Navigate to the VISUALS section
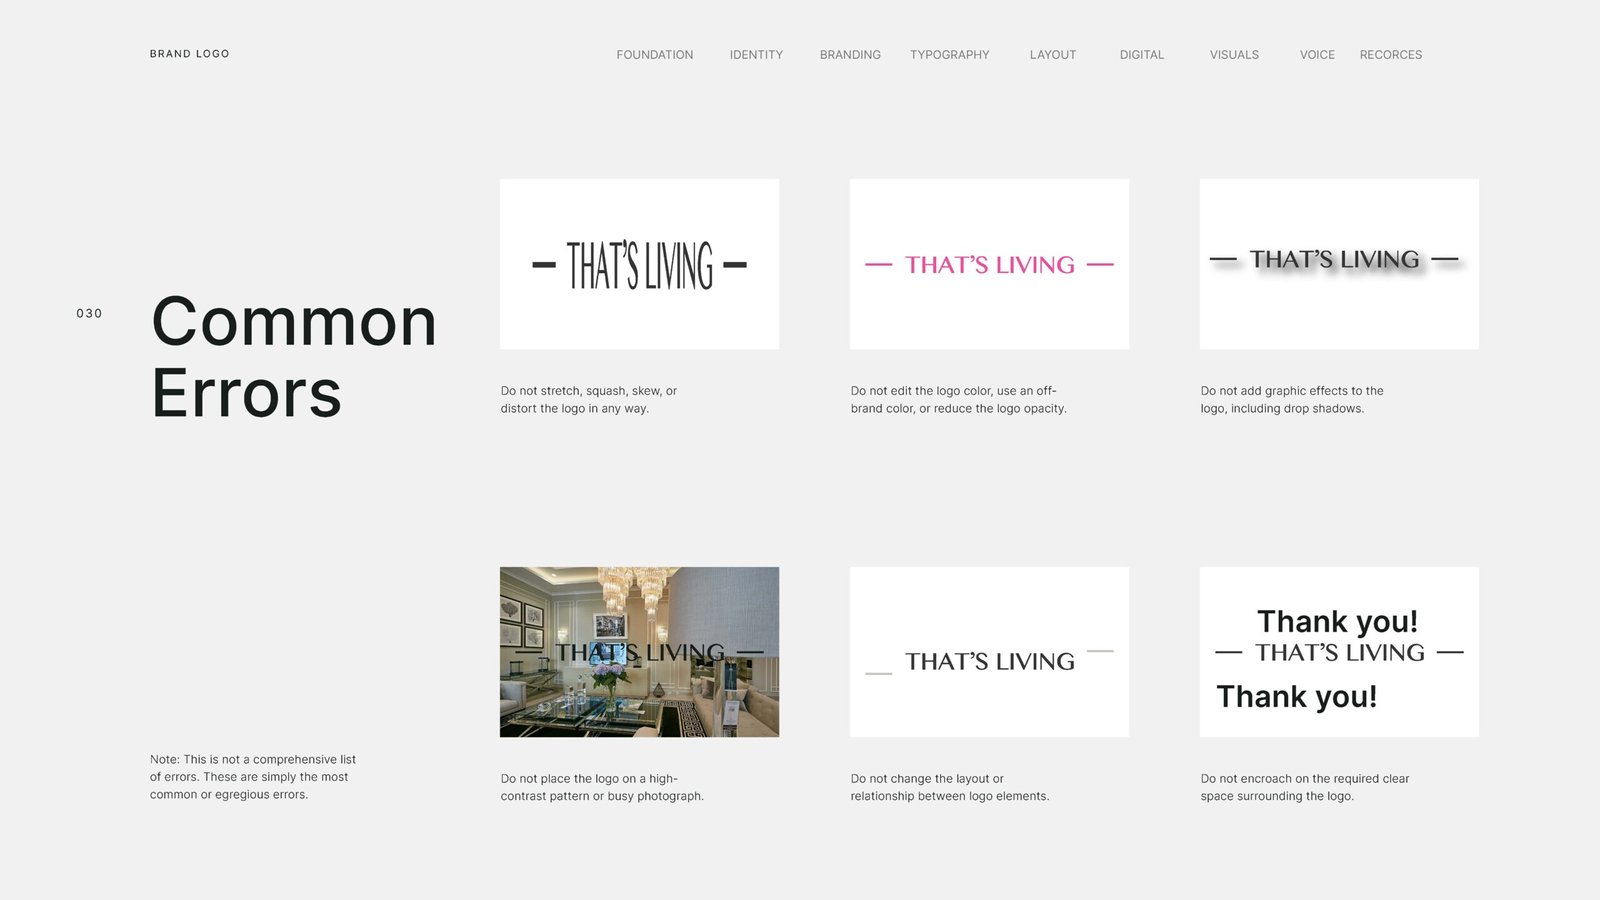Screen dimensions: 1600x900 coord(1234,55)
